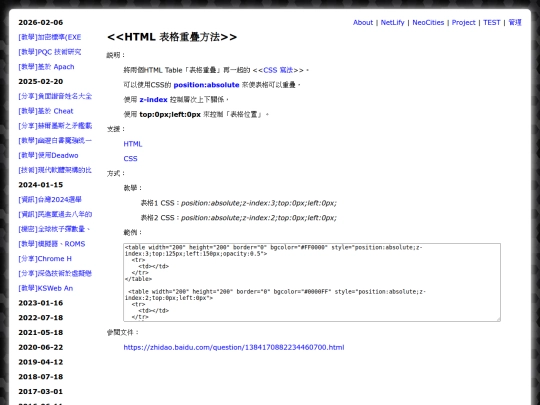Expand the 2018-07-18 date group
The height and width of the screenshot is (405, 540).
pyautogui.click(x=41, y=377)
